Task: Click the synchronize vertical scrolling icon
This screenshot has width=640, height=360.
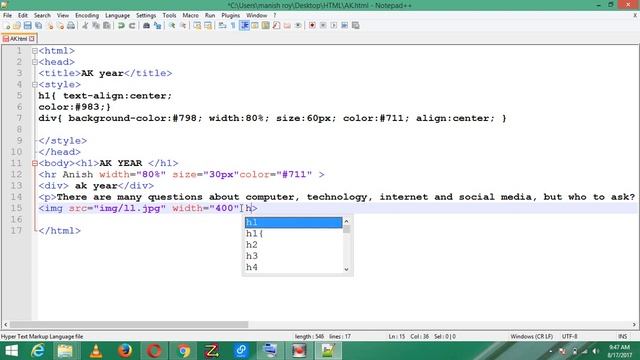Action: (x=197, y=25)
